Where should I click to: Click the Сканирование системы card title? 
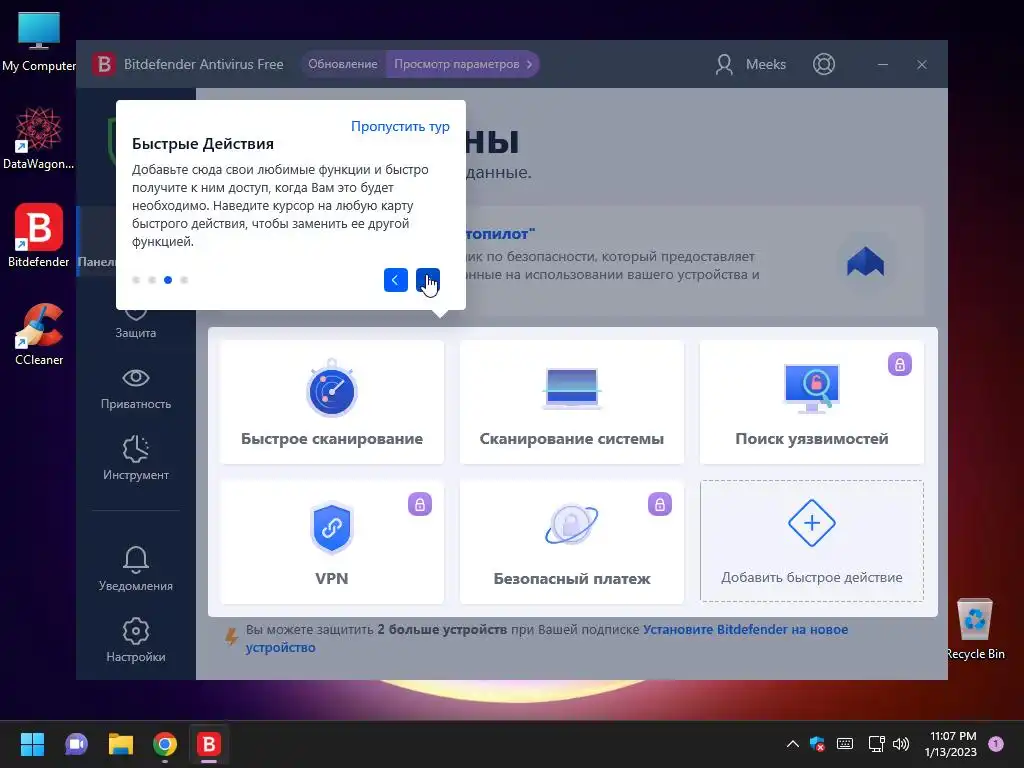[571, 439]
